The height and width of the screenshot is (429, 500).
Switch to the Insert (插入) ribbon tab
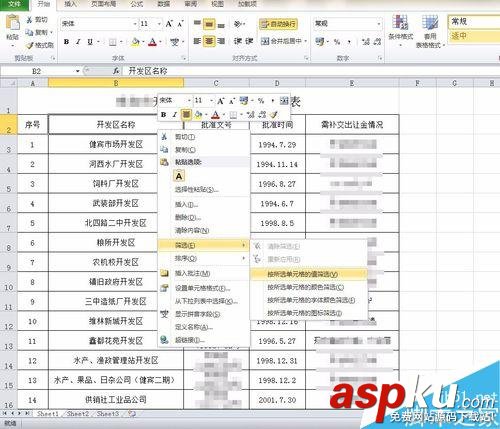click(x=70, y=4)
